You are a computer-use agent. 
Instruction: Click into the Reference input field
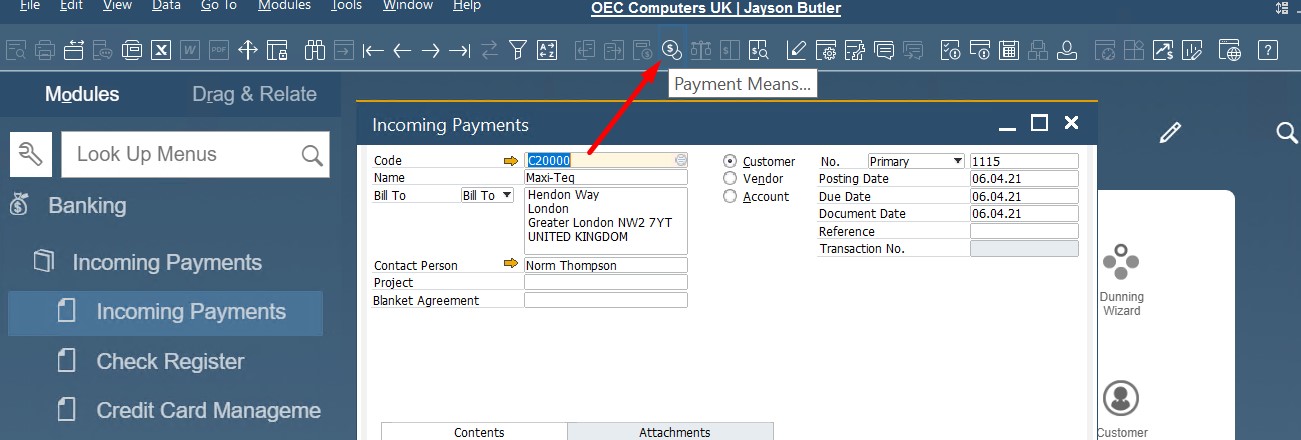[x=1024, y=231]
